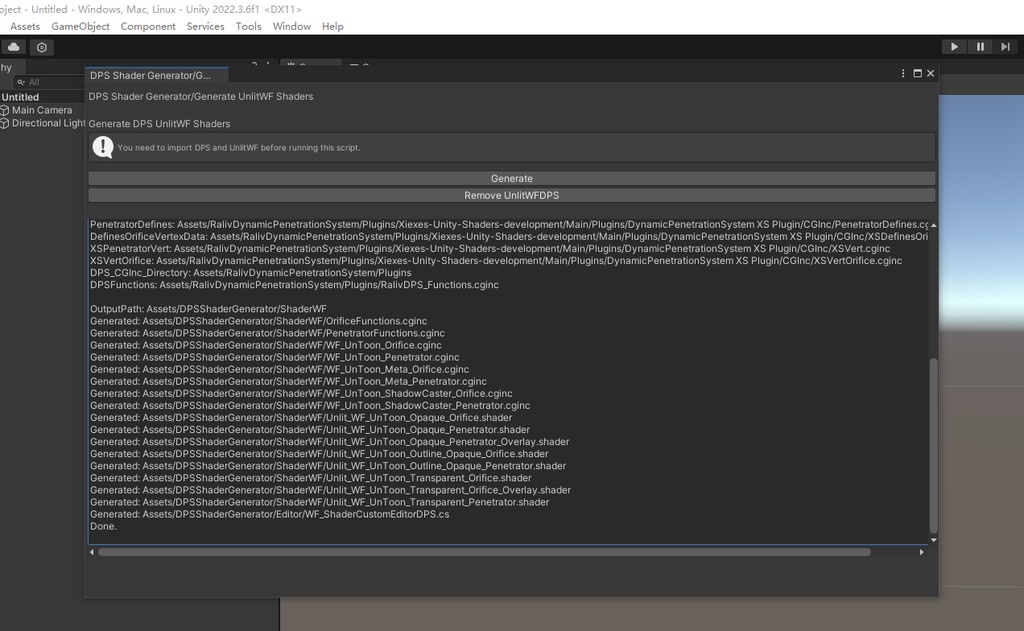This screenshot has height=631, width=1024.
Task: Open the Help menu
Action: coord(332,26)
